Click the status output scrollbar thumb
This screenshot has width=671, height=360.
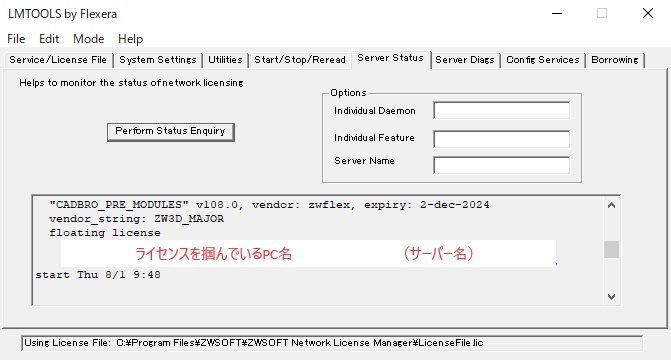612,250
